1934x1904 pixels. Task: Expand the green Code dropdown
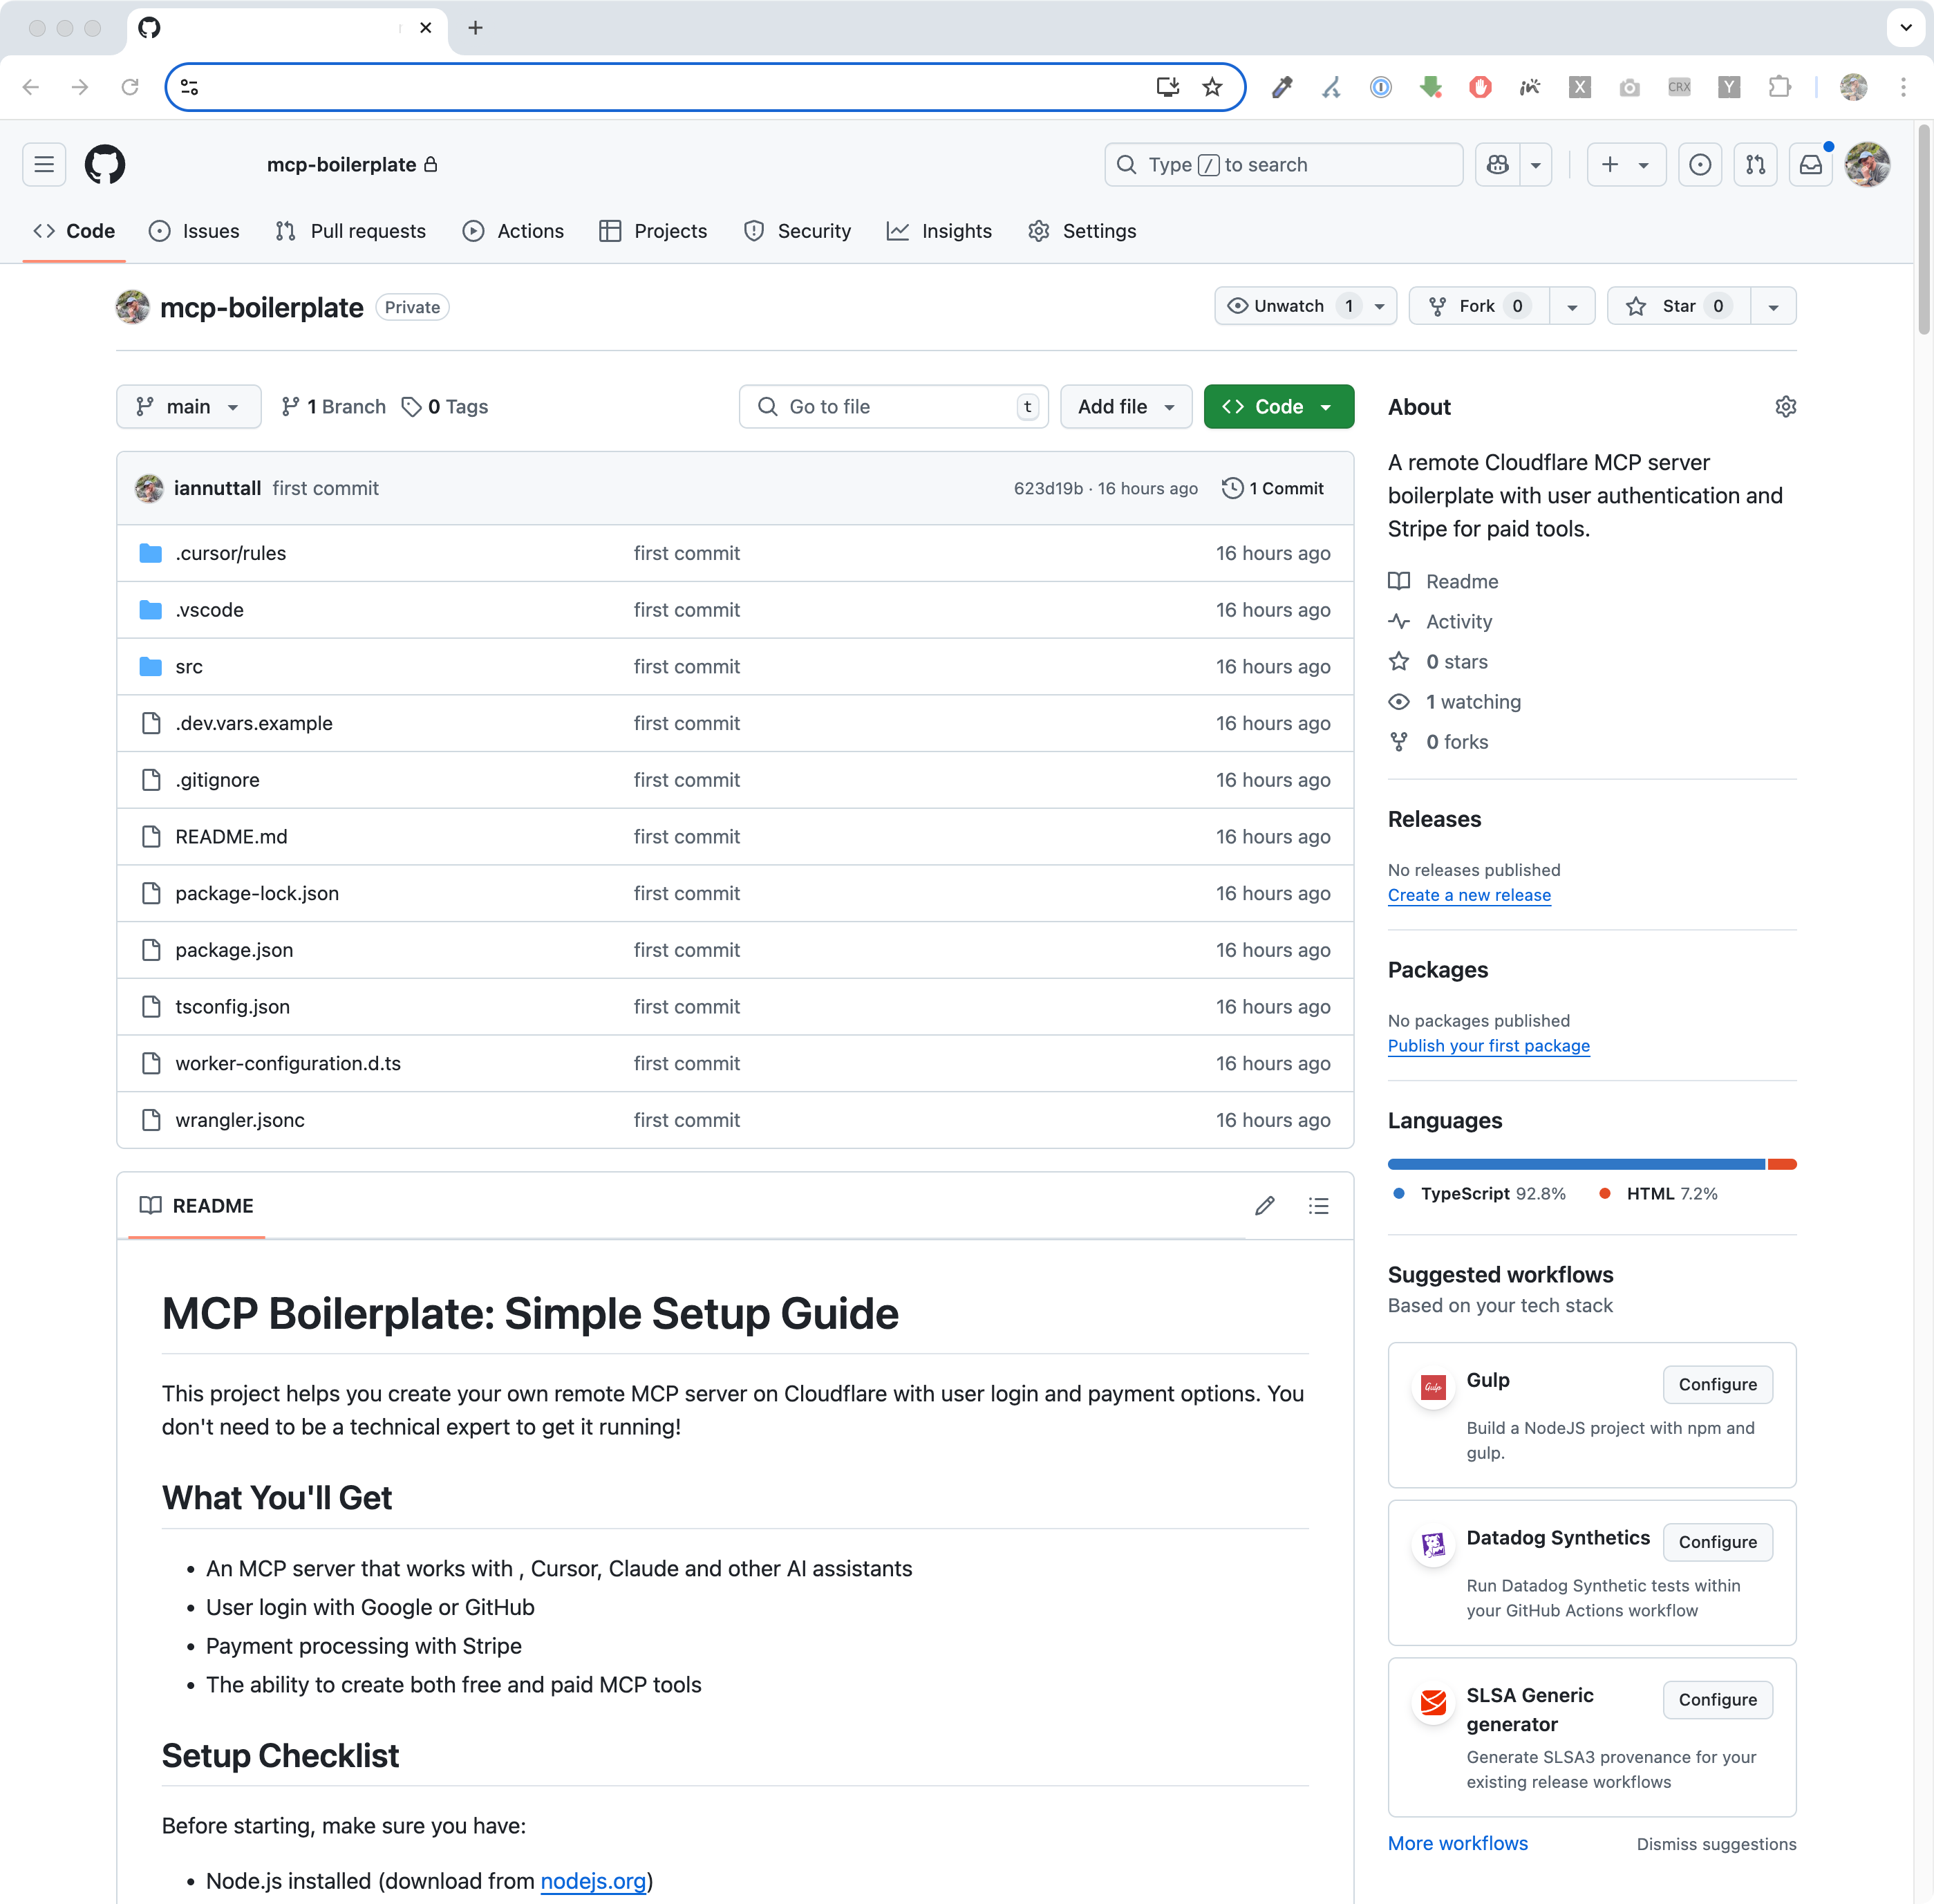tap(1326, 406)
